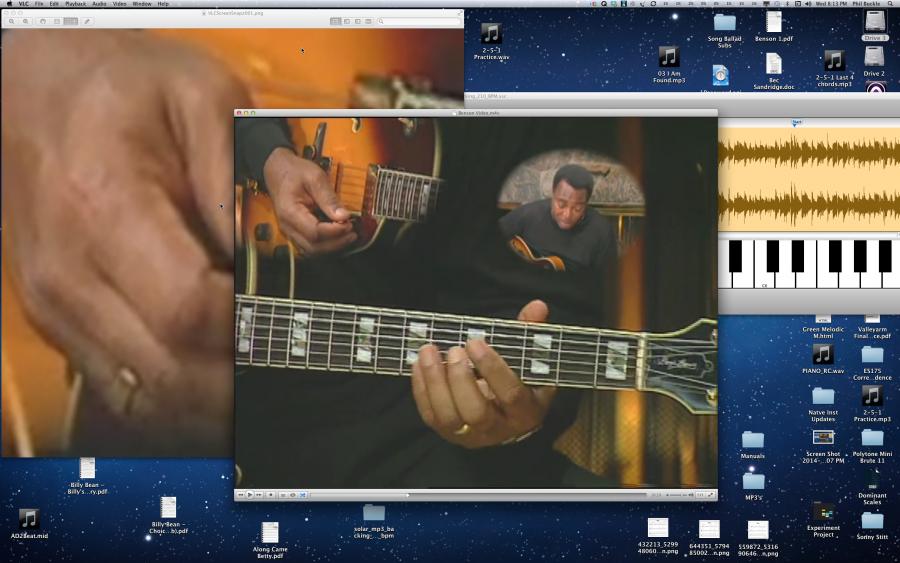Click the zoom out magnifier in Preview toolbar
Screen dimensions: 900x563
[11, 21]
